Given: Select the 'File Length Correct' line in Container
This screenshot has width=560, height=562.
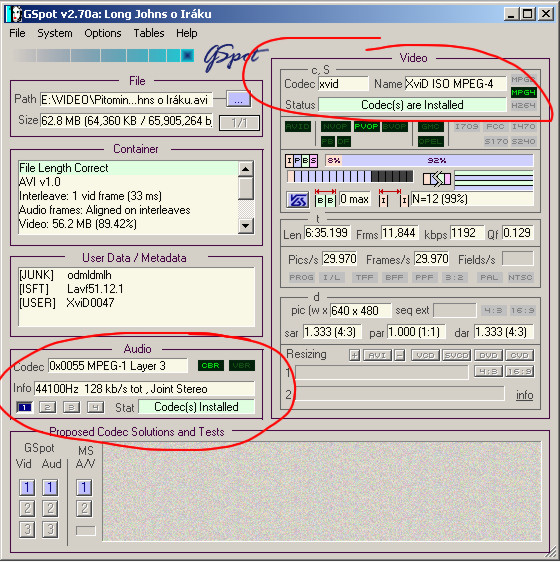Looking at the screenshot, I should click(x=128, y=168).
